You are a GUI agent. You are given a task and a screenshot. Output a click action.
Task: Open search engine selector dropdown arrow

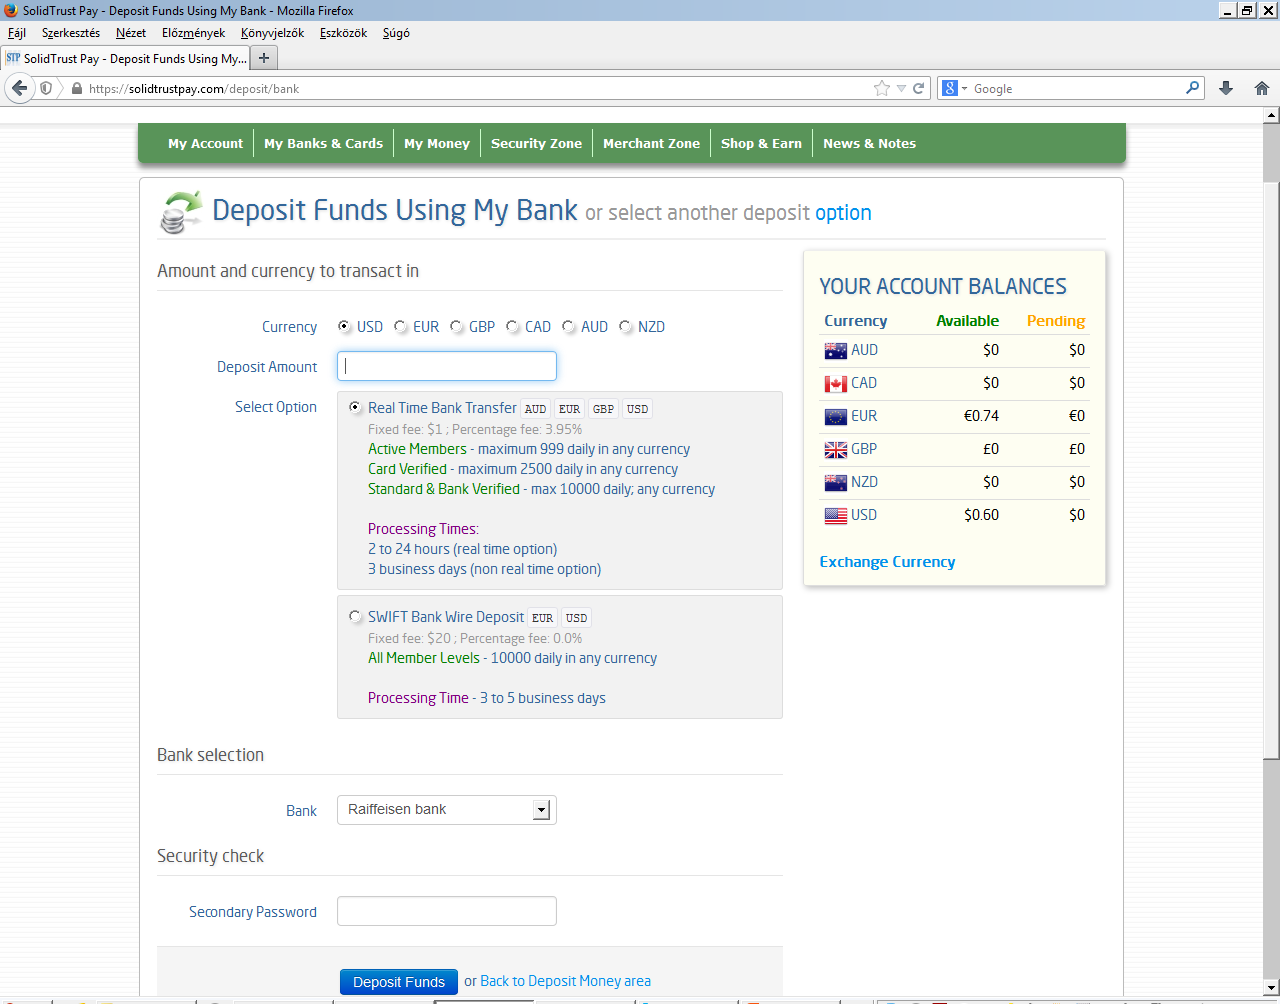(x=964, y=88)
